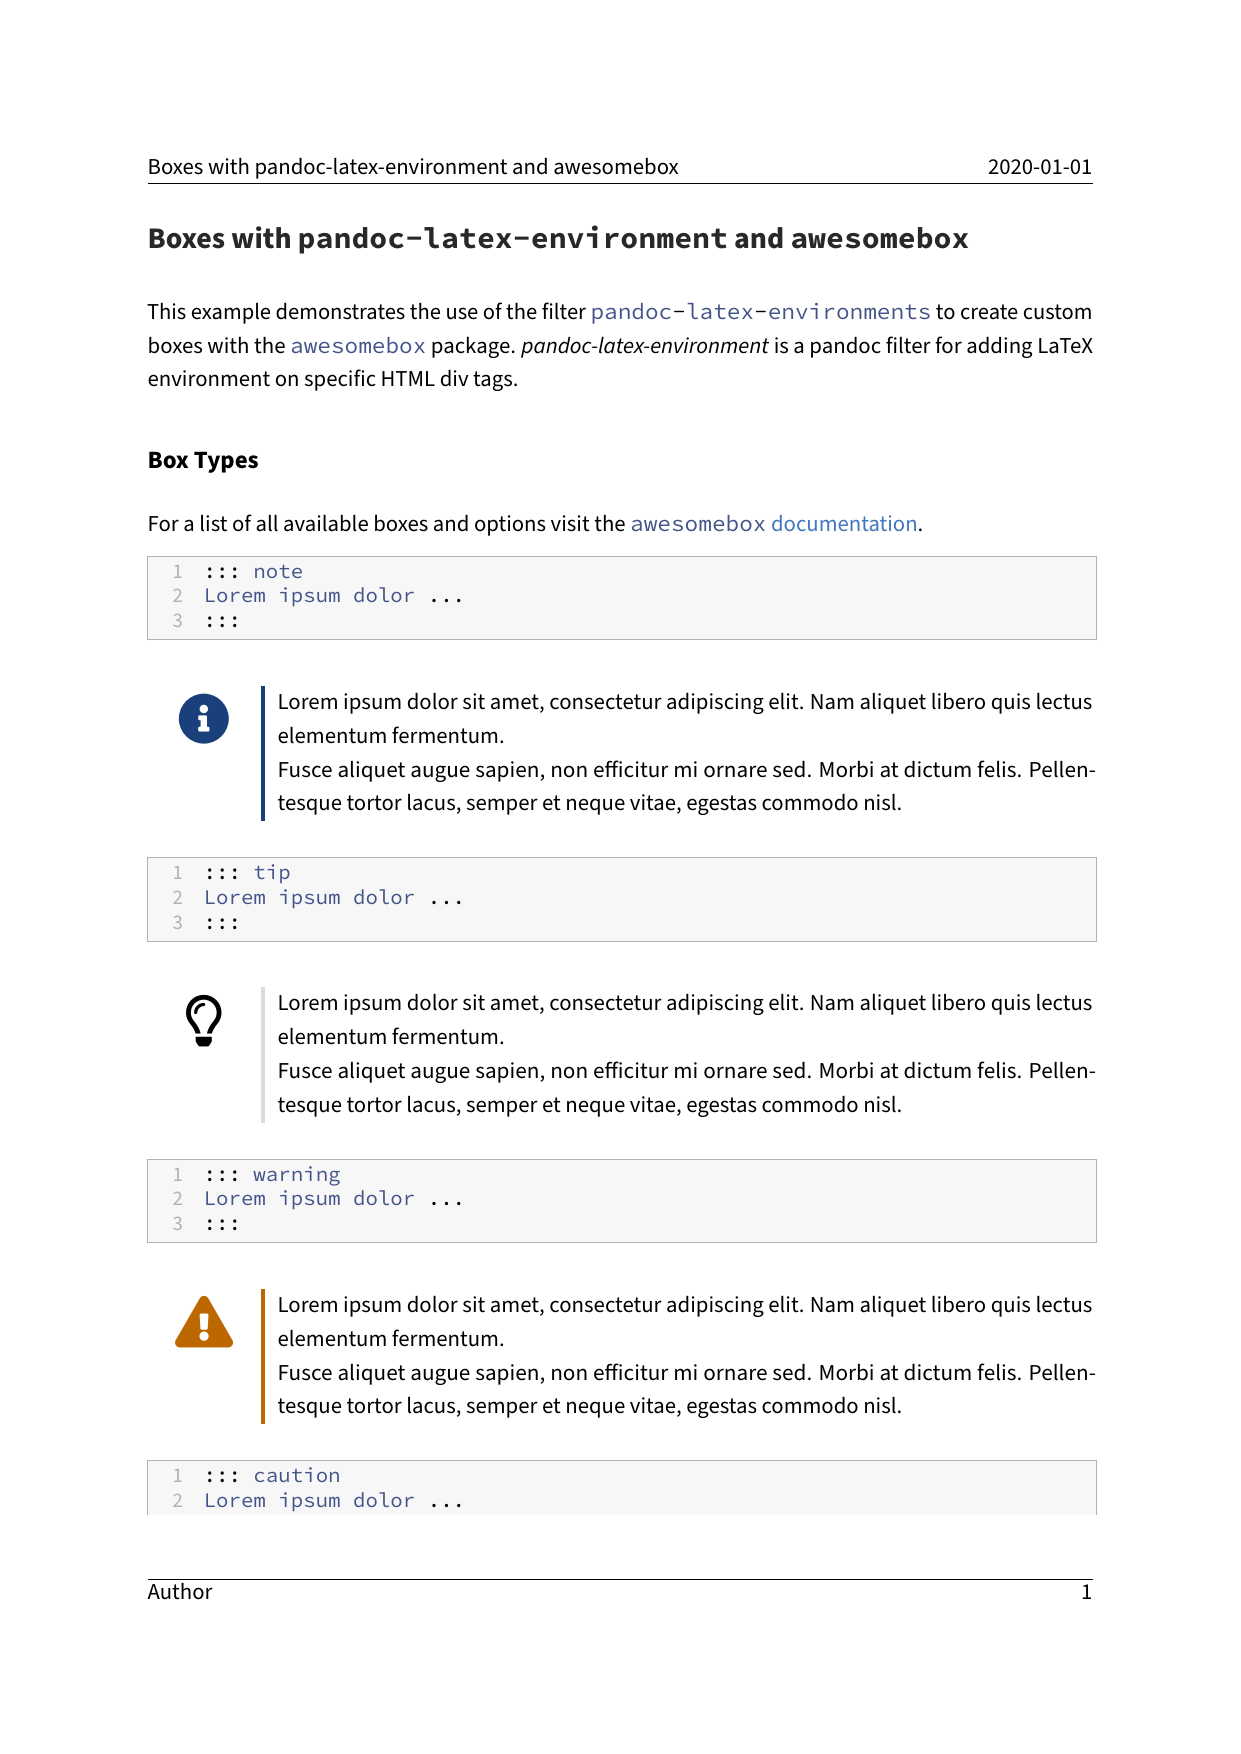Click the "::: caution" code line
The image size is (1241, 1754).
(x=272, y=1476)
